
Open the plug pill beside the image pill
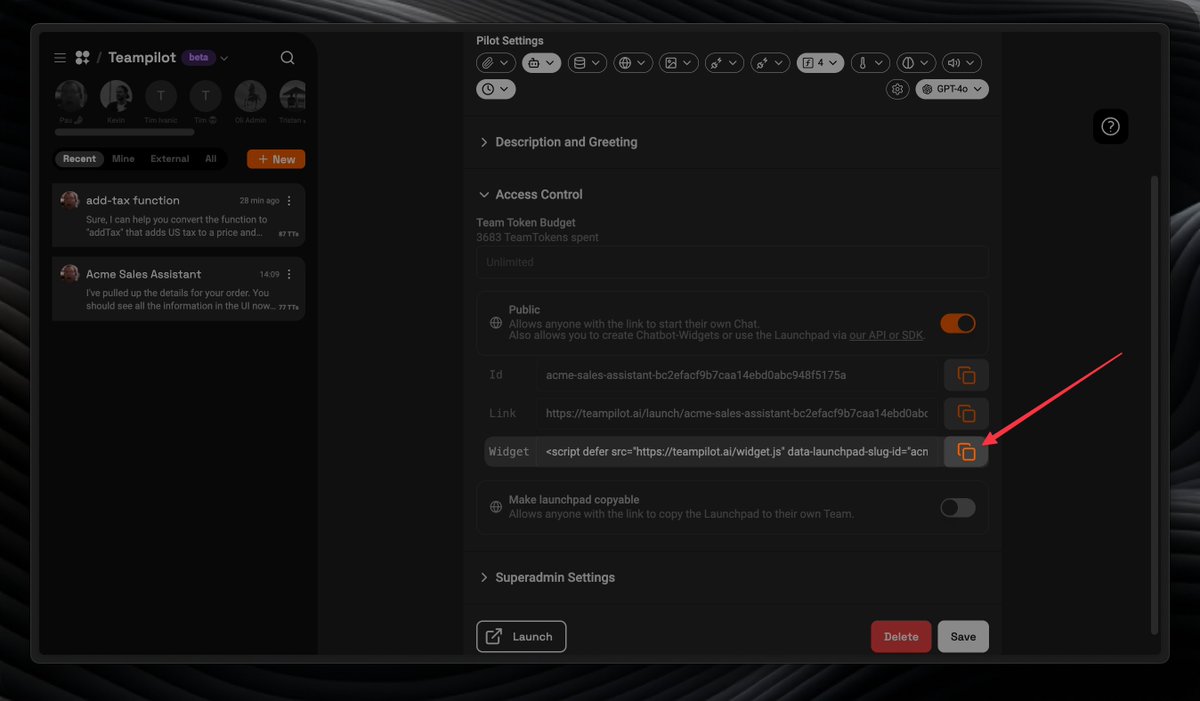click(x=724, y=62)
